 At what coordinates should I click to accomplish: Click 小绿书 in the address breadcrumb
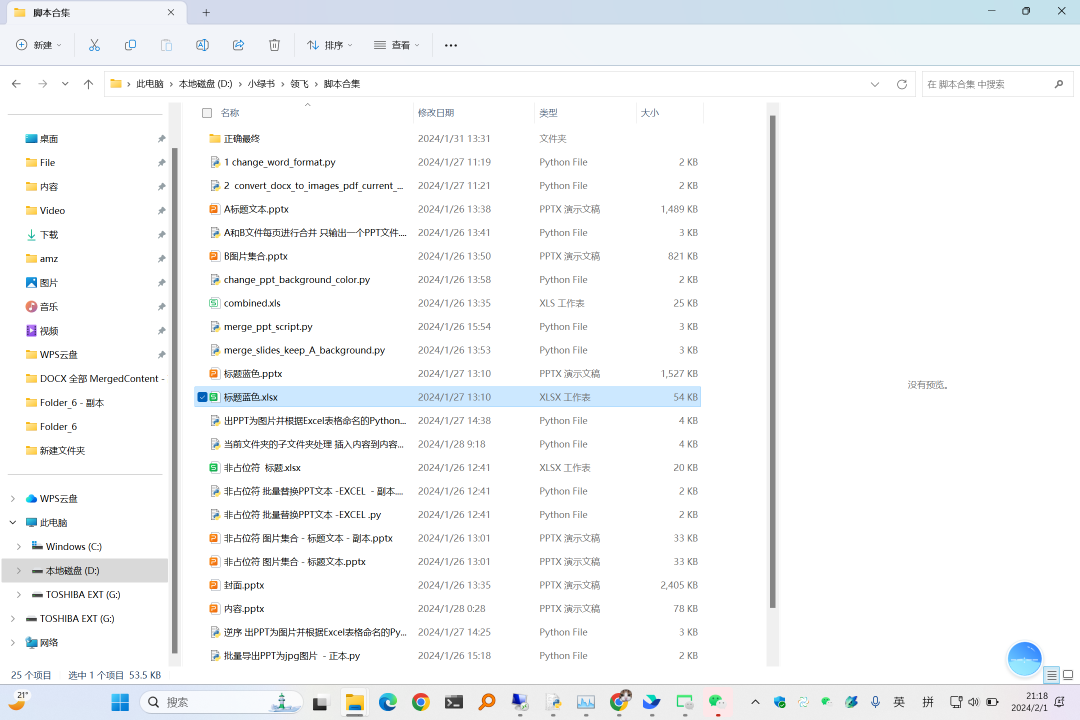(261, 84)
